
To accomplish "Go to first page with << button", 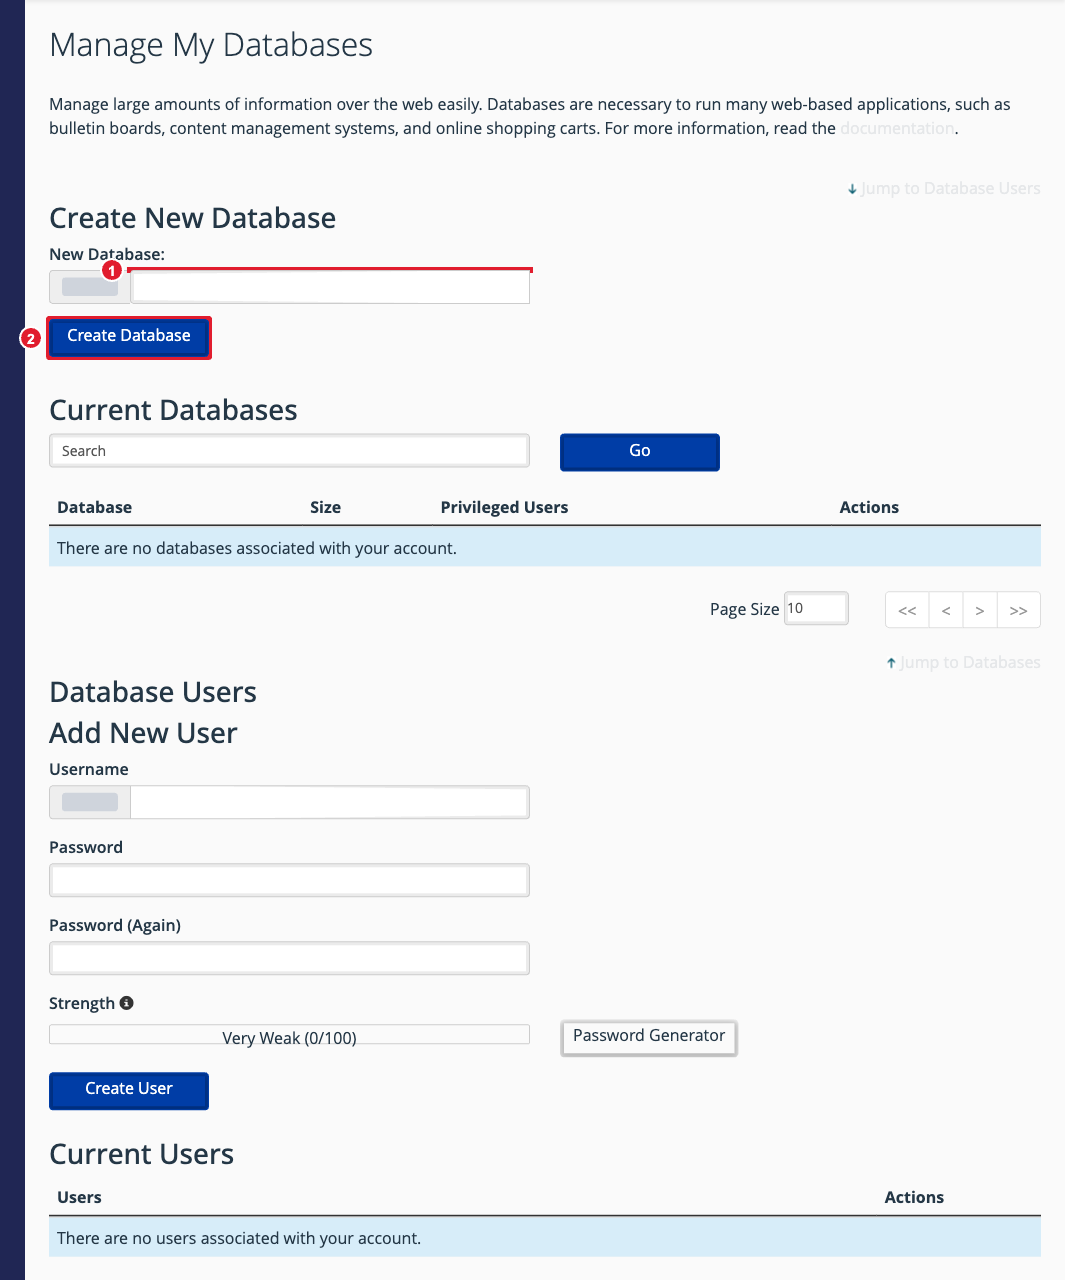I will click(x=907, y=610).
